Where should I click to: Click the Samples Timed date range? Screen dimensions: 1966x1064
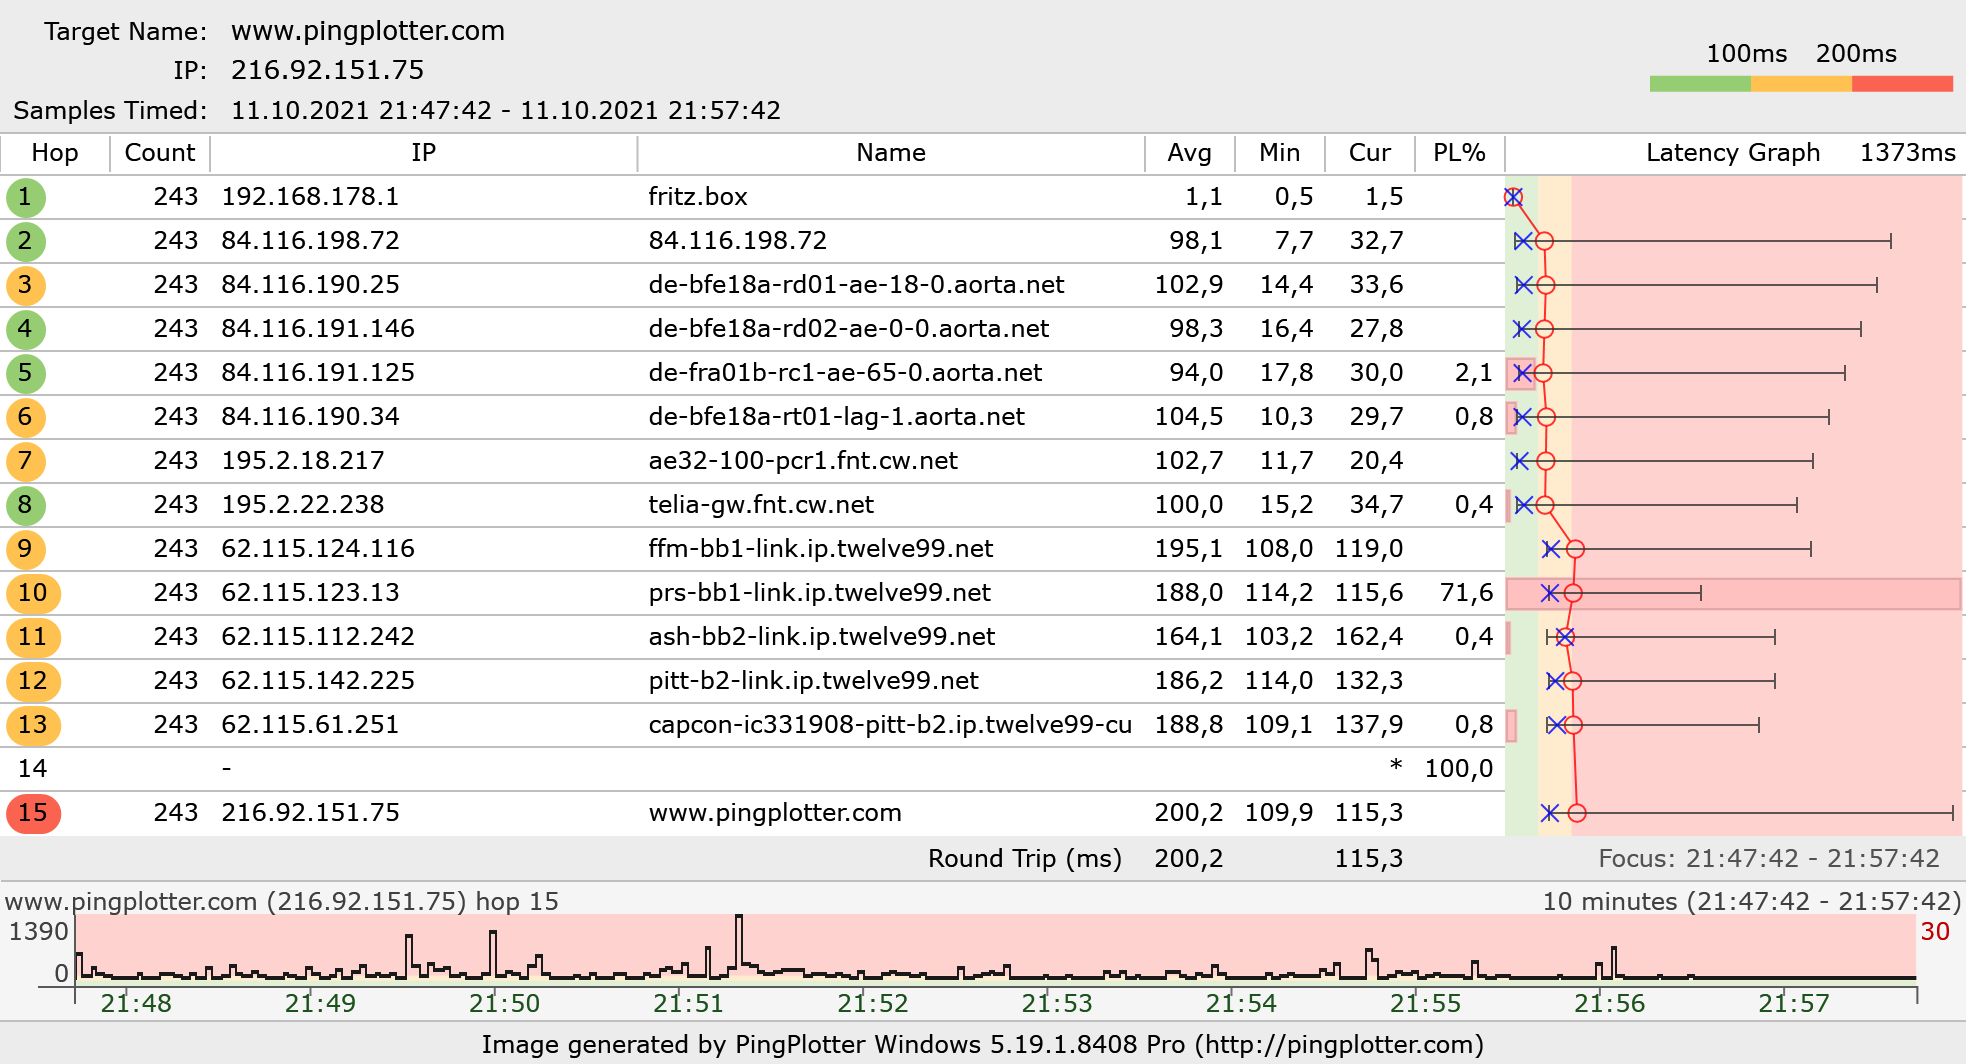[x=506, y=111]
